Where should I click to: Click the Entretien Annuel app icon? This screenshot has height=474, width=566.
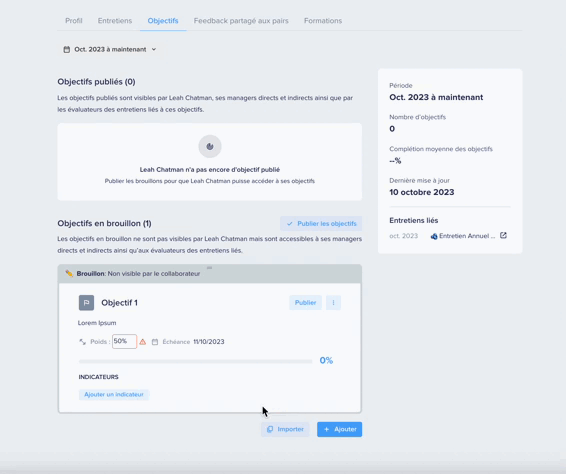point(434,236)
